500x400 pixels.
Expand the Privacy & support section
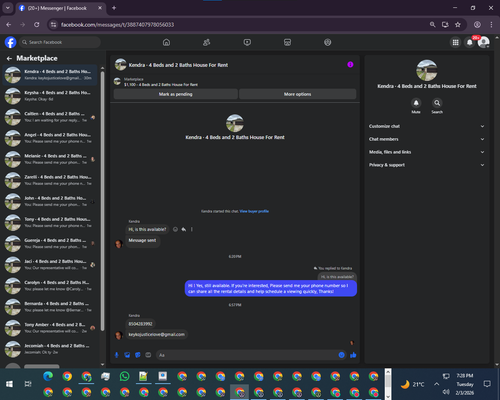point(427,165)
